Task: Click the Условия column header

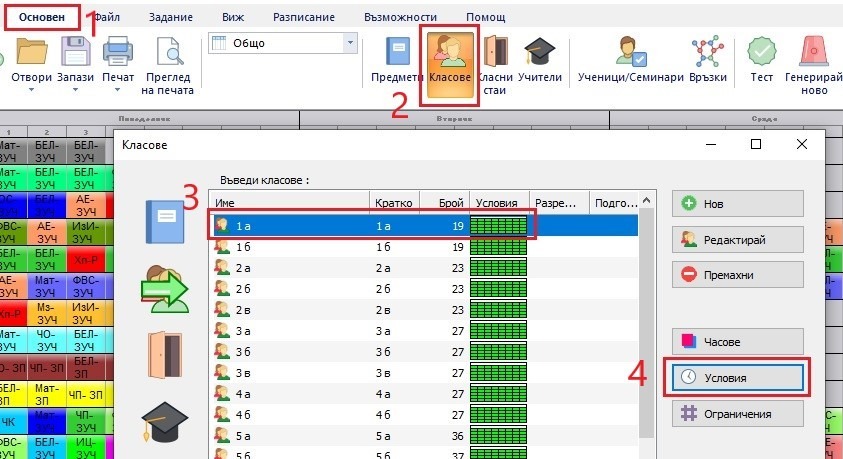Action: (499, 203)
